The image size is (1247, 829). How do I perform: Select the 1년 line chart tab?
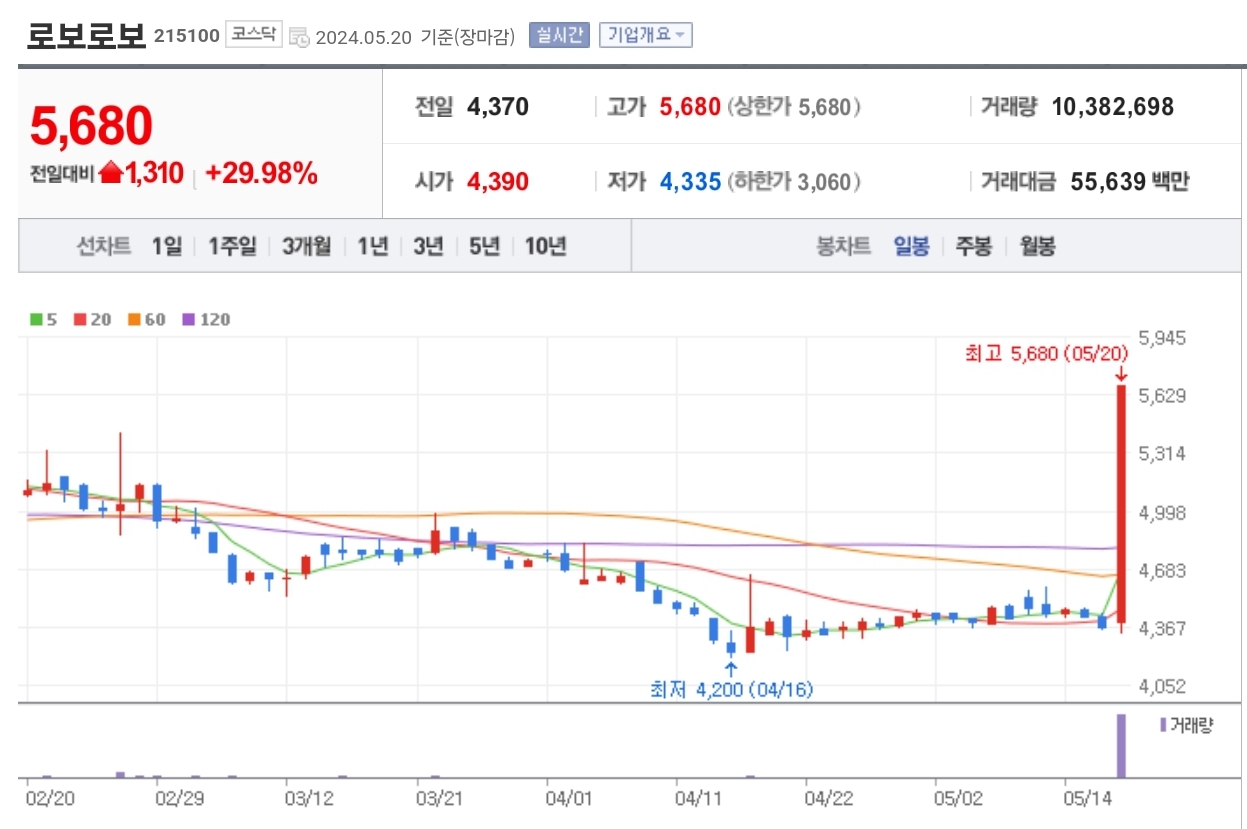(372, 246)
